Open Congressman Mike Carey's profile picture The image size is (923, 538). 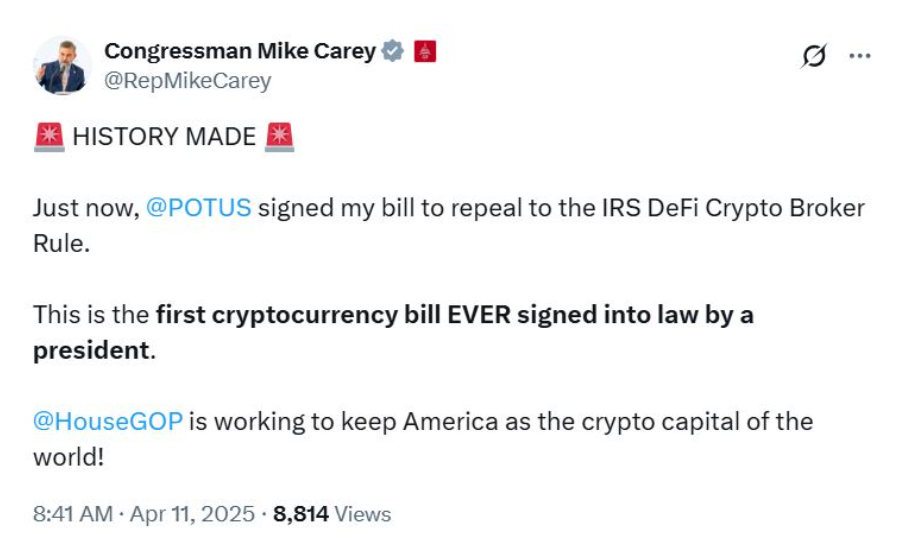[x=62, y=65]
